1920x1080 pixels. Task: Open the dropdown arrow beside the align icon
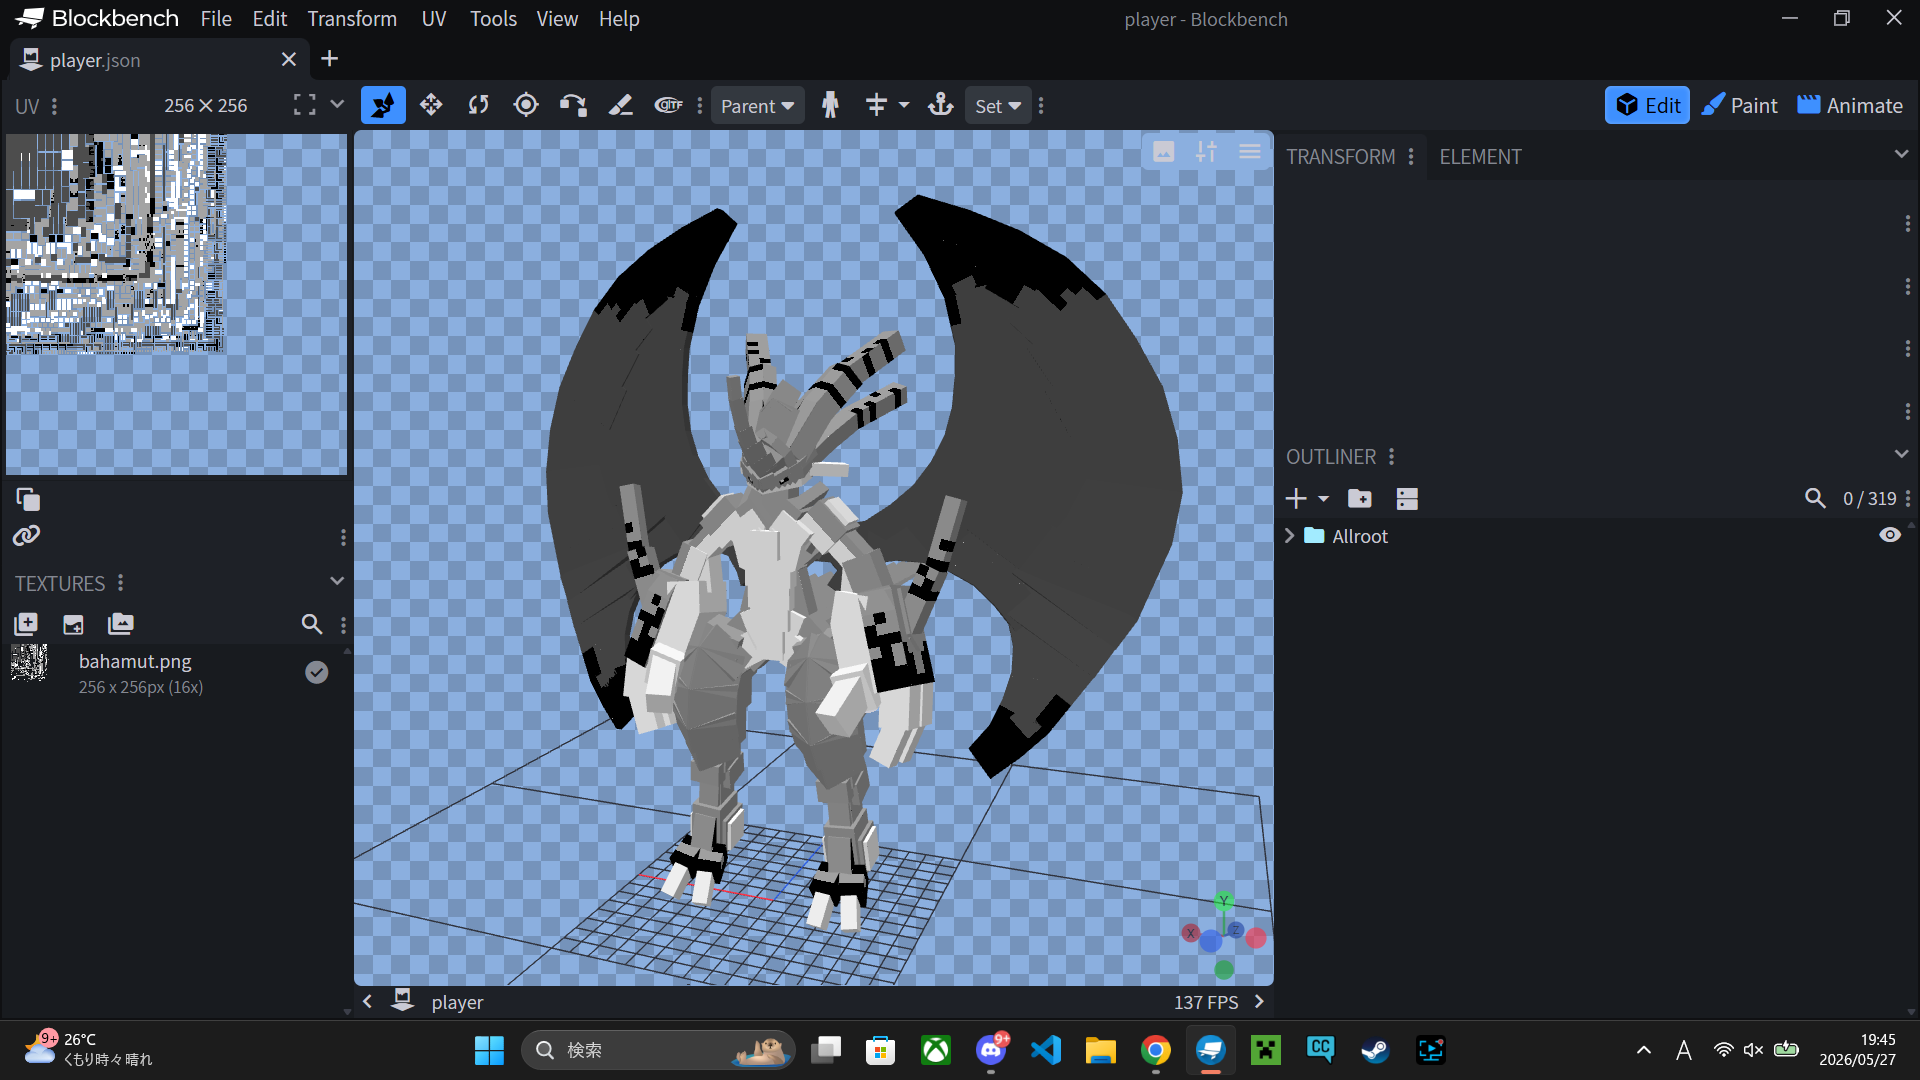(x=904, y=105)
